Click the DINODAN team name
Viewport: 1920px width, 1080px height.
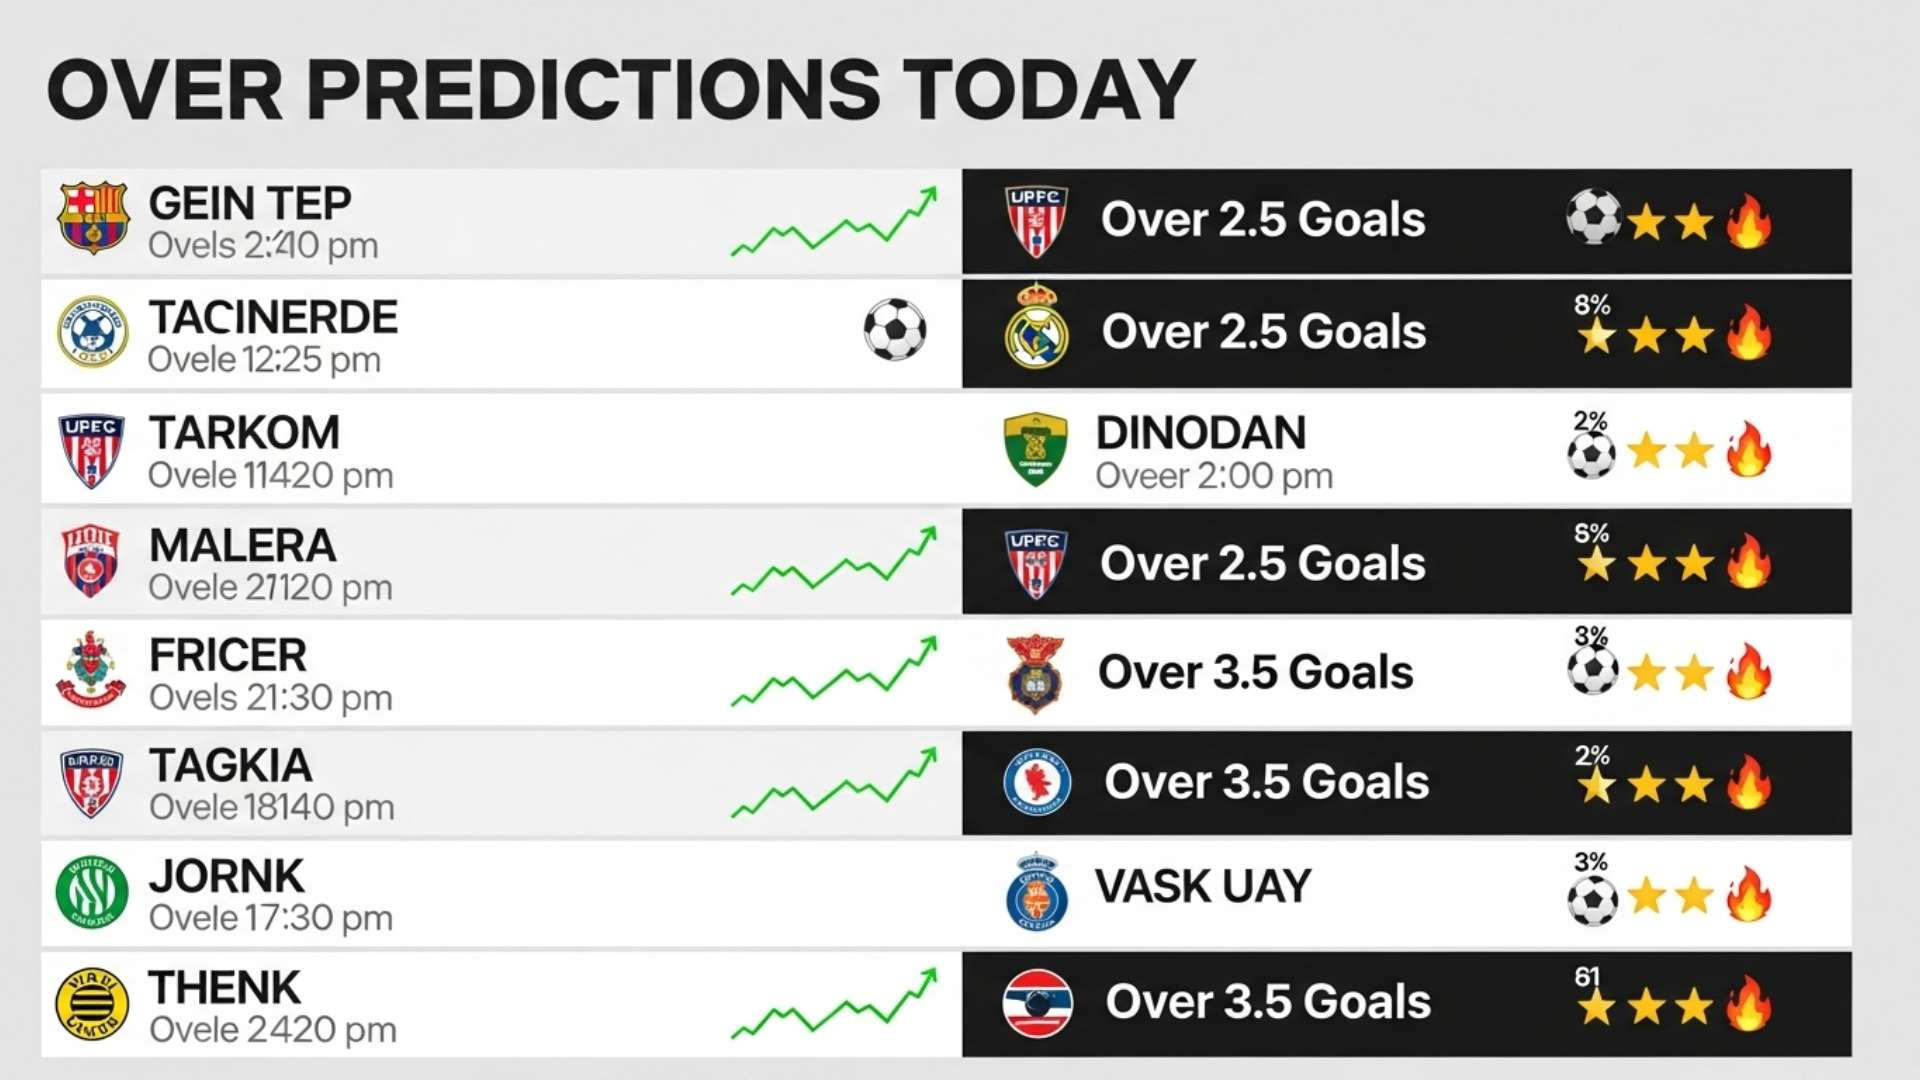tap(1201, 433)
